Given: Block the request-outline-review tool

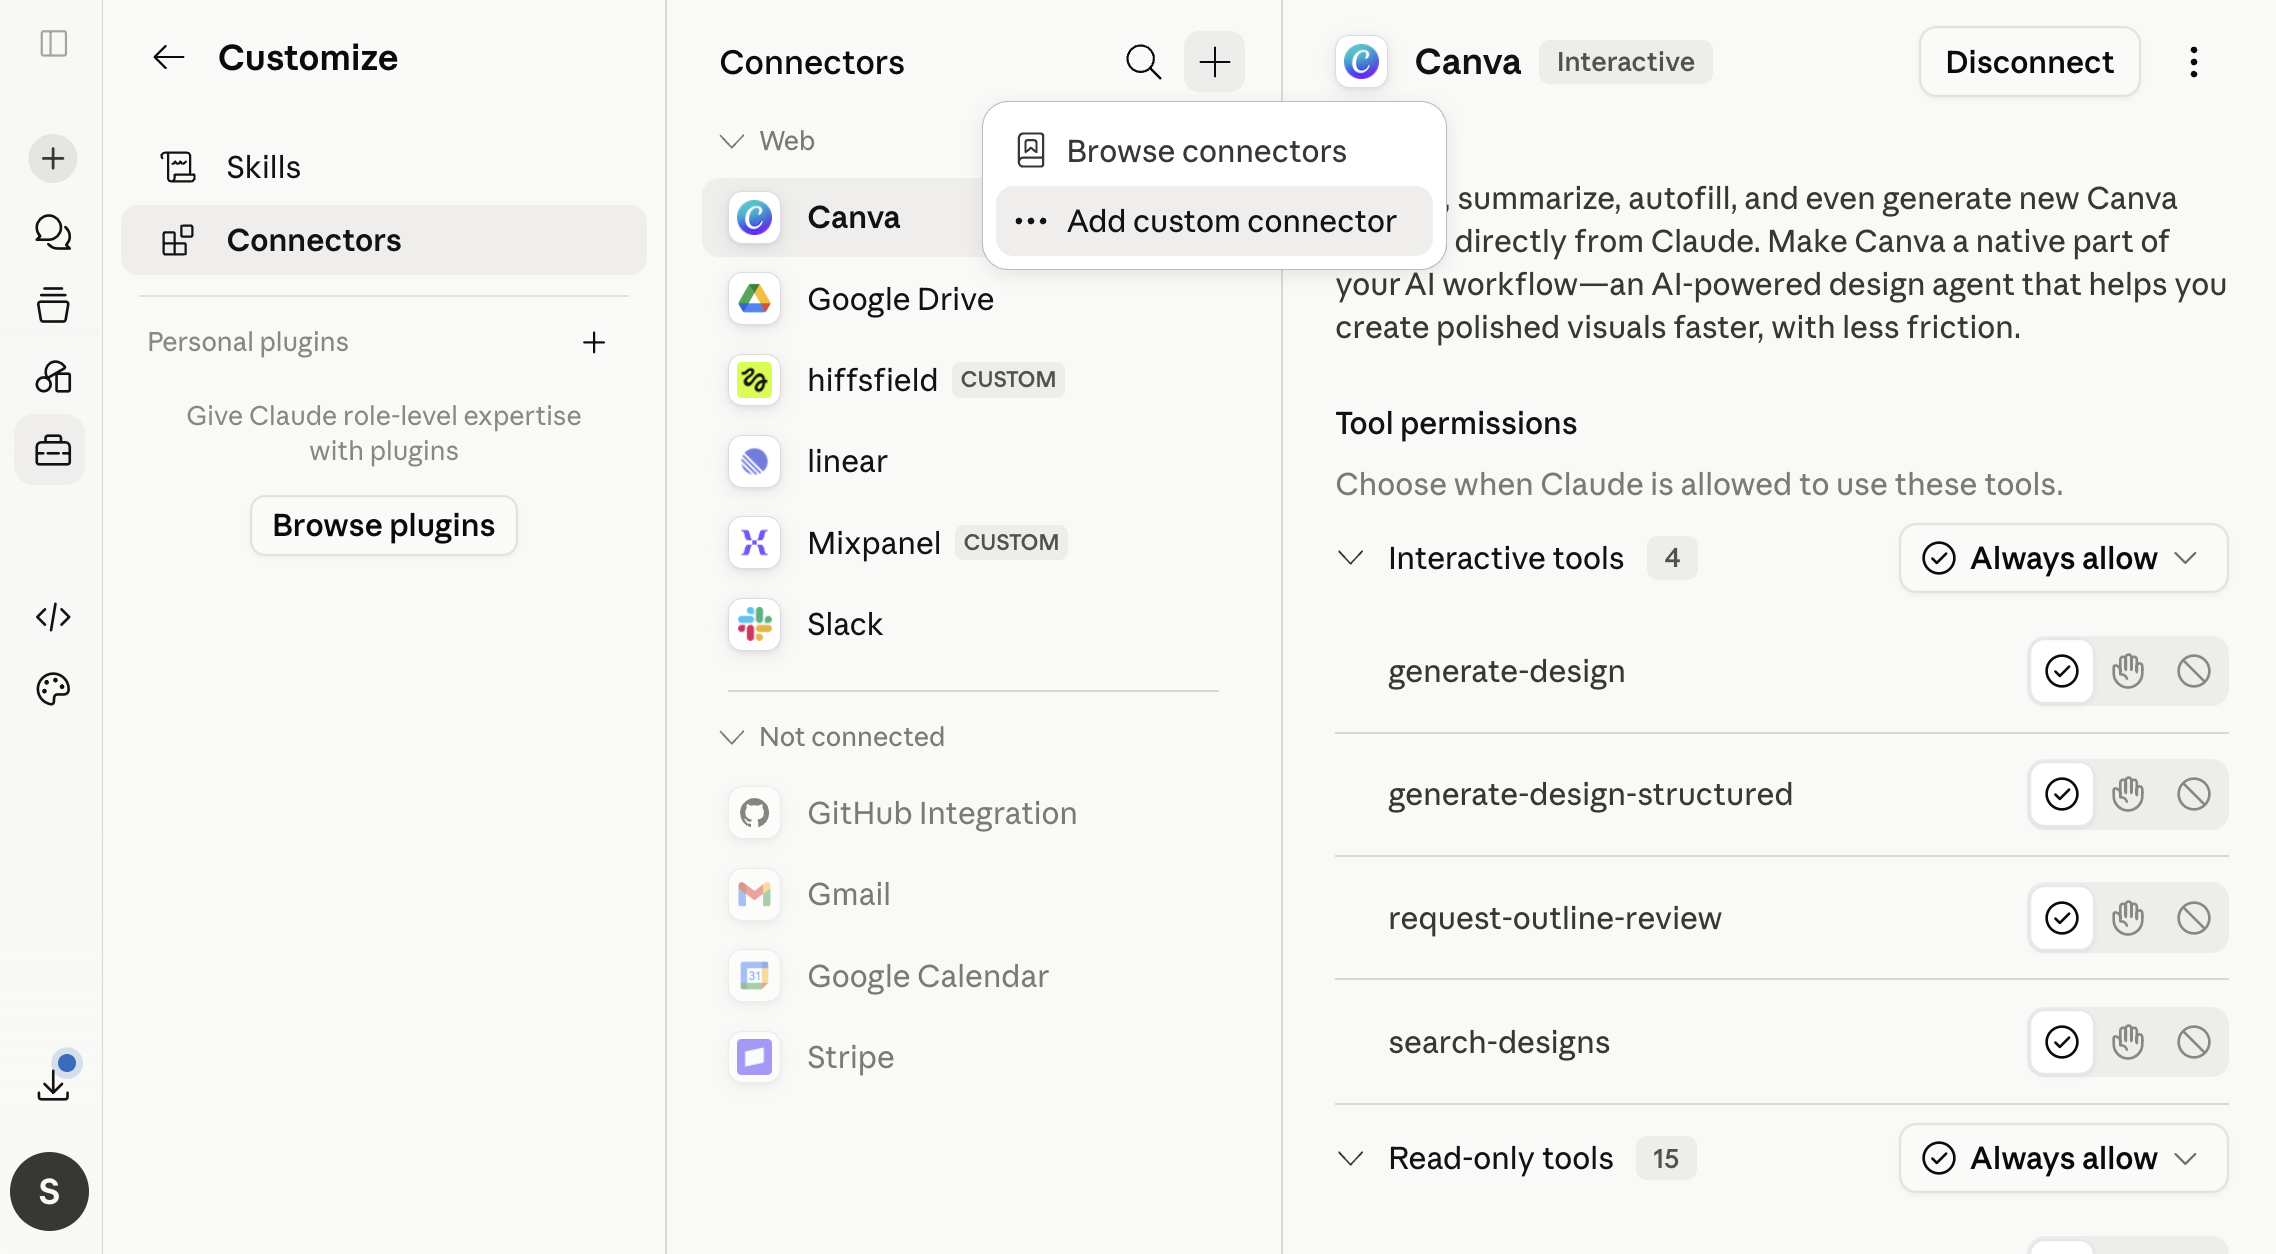Looking at the screenshot, I should 2193,918.
